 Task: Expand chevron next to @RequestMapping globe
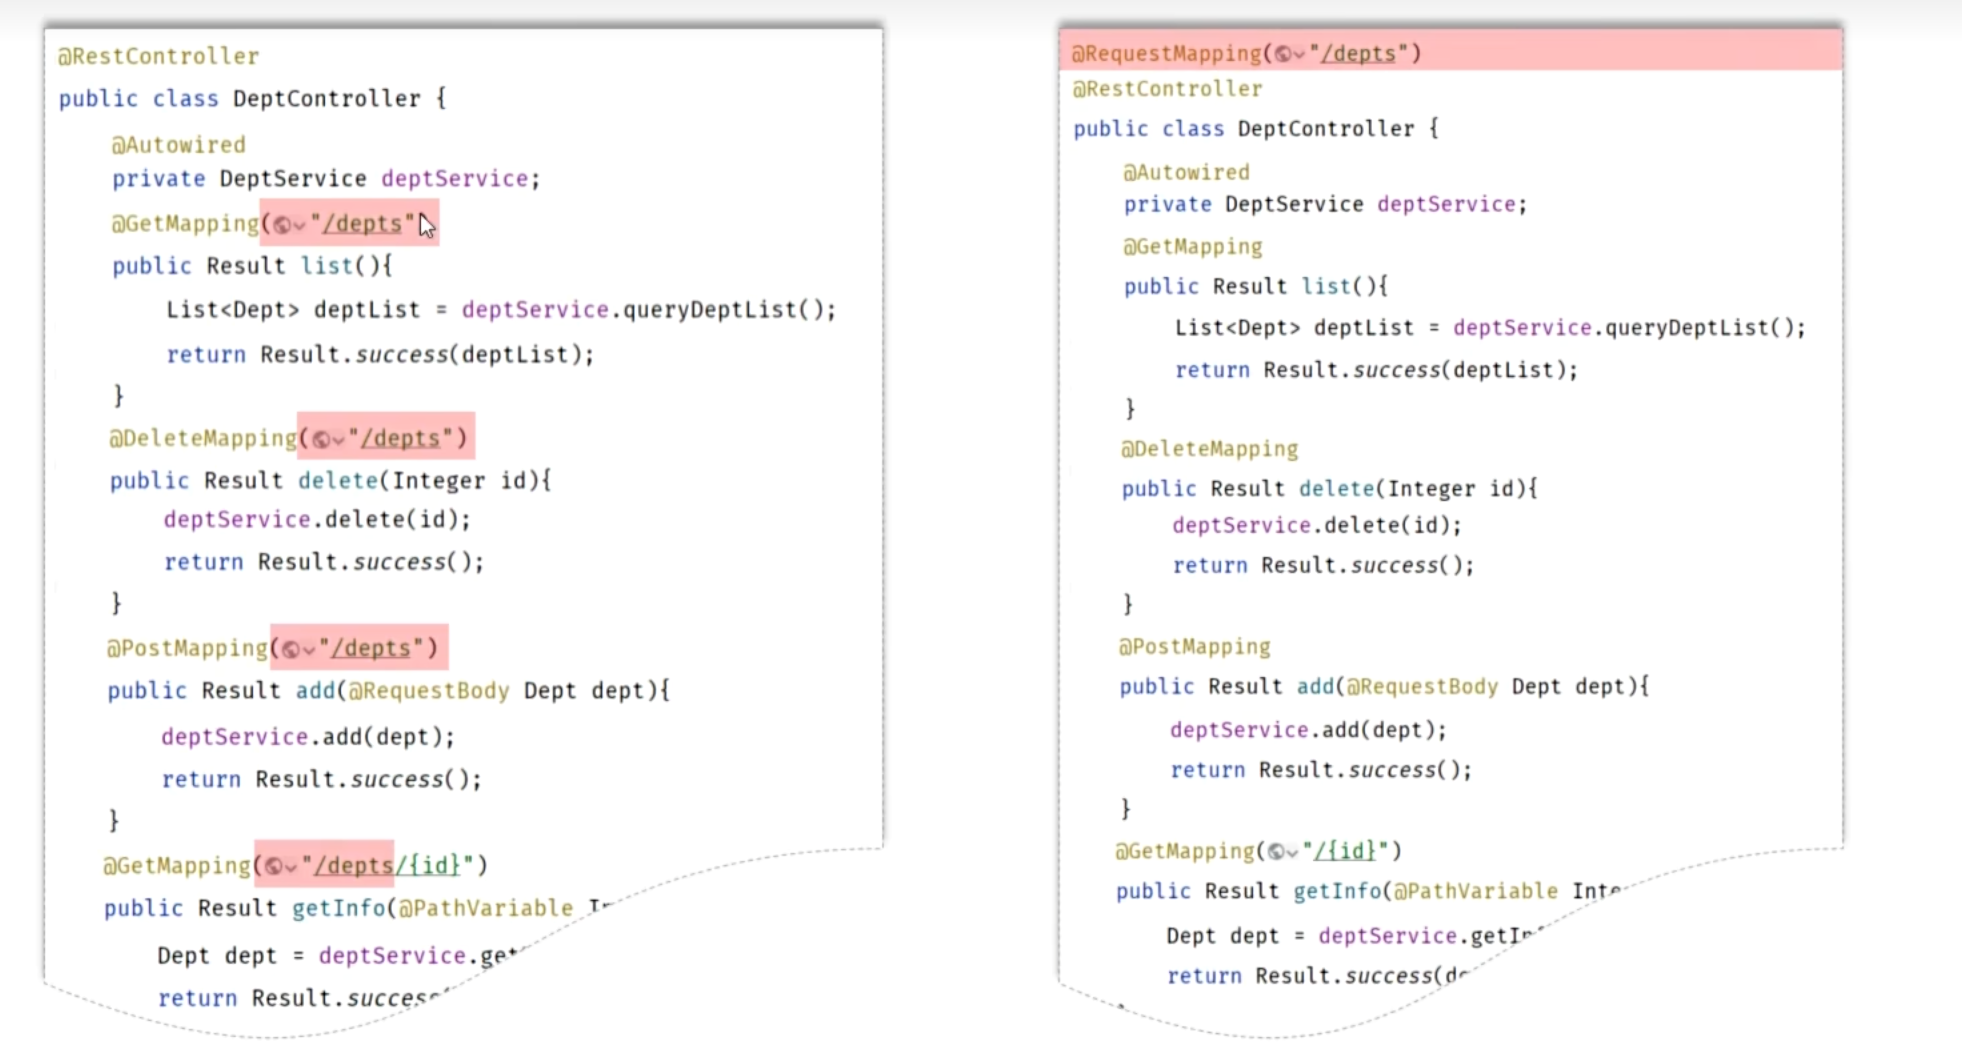pyautogui.click(x=1299, y=55)
